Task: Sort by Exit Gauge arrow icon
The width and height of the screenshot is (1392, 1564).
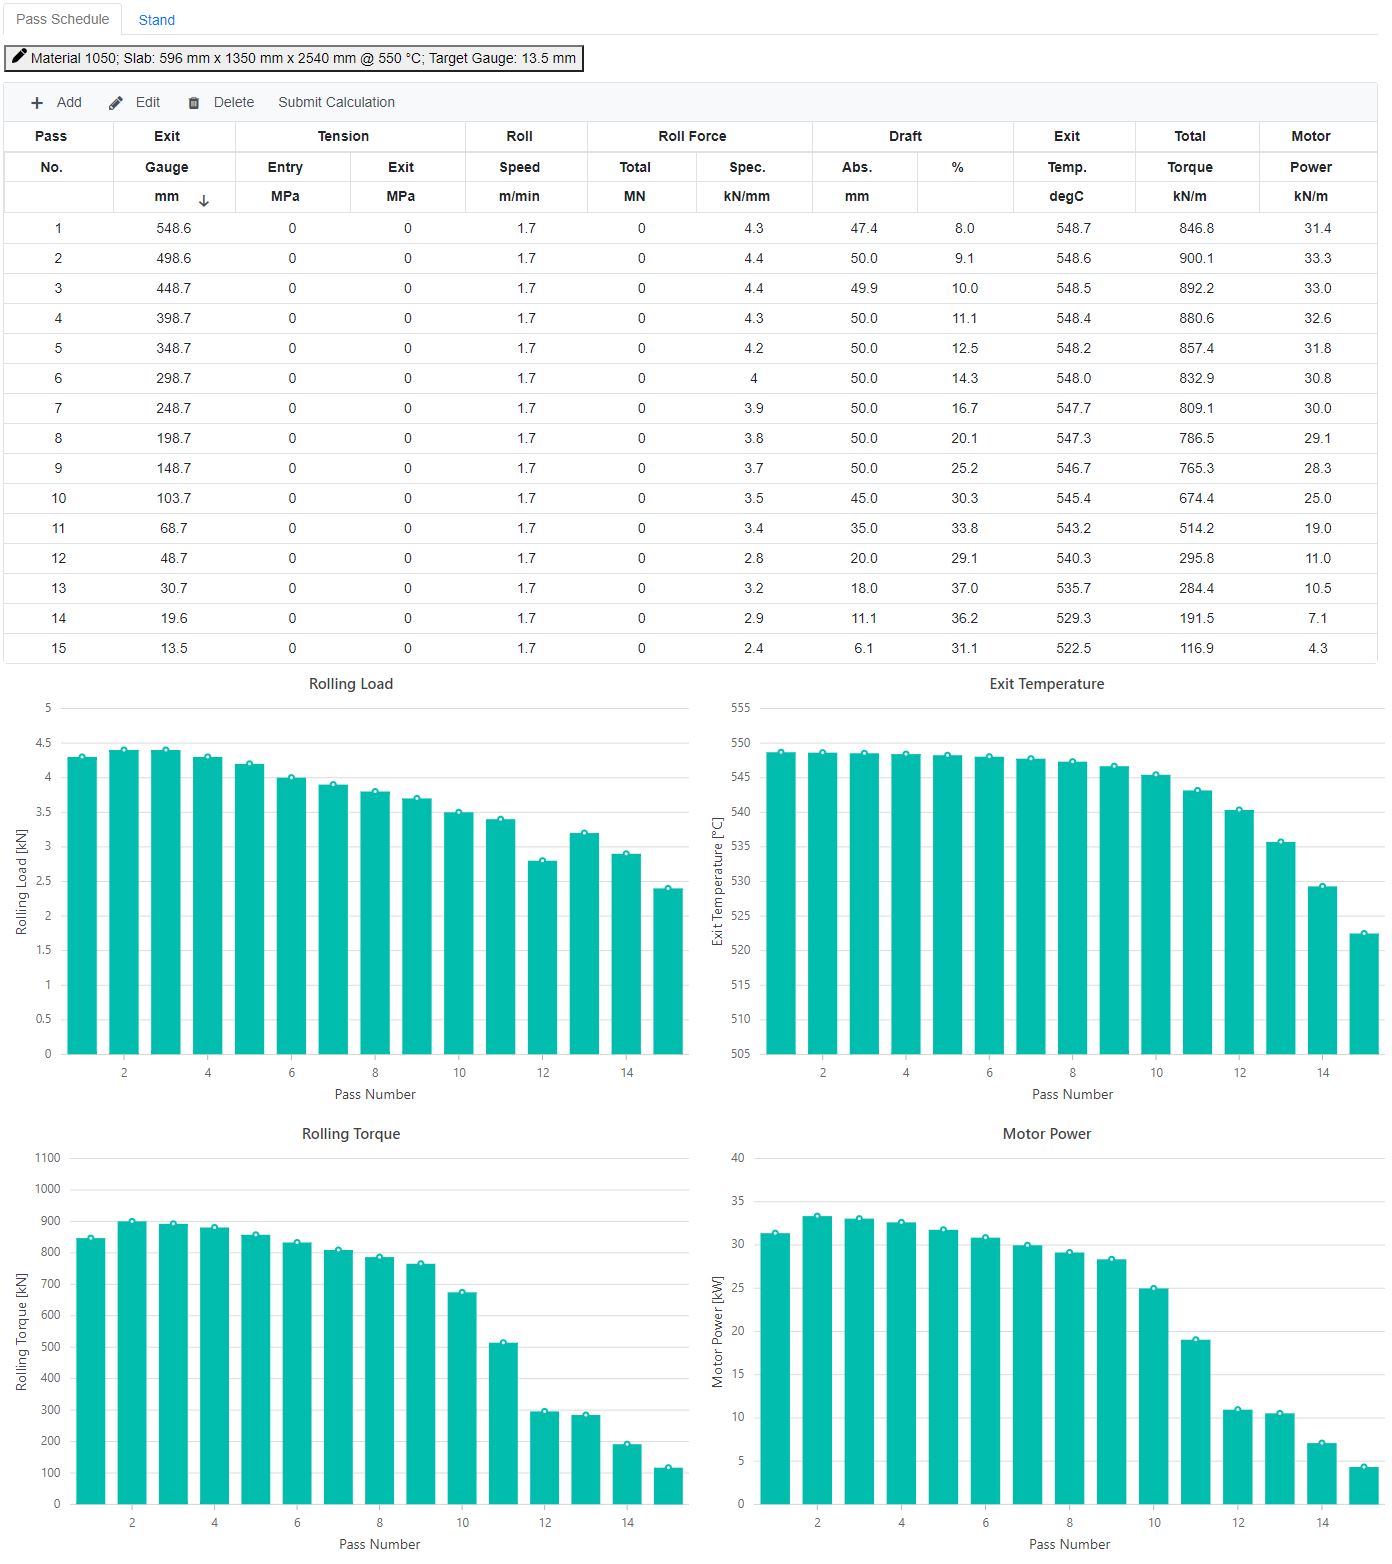Action: click(204, 200)
